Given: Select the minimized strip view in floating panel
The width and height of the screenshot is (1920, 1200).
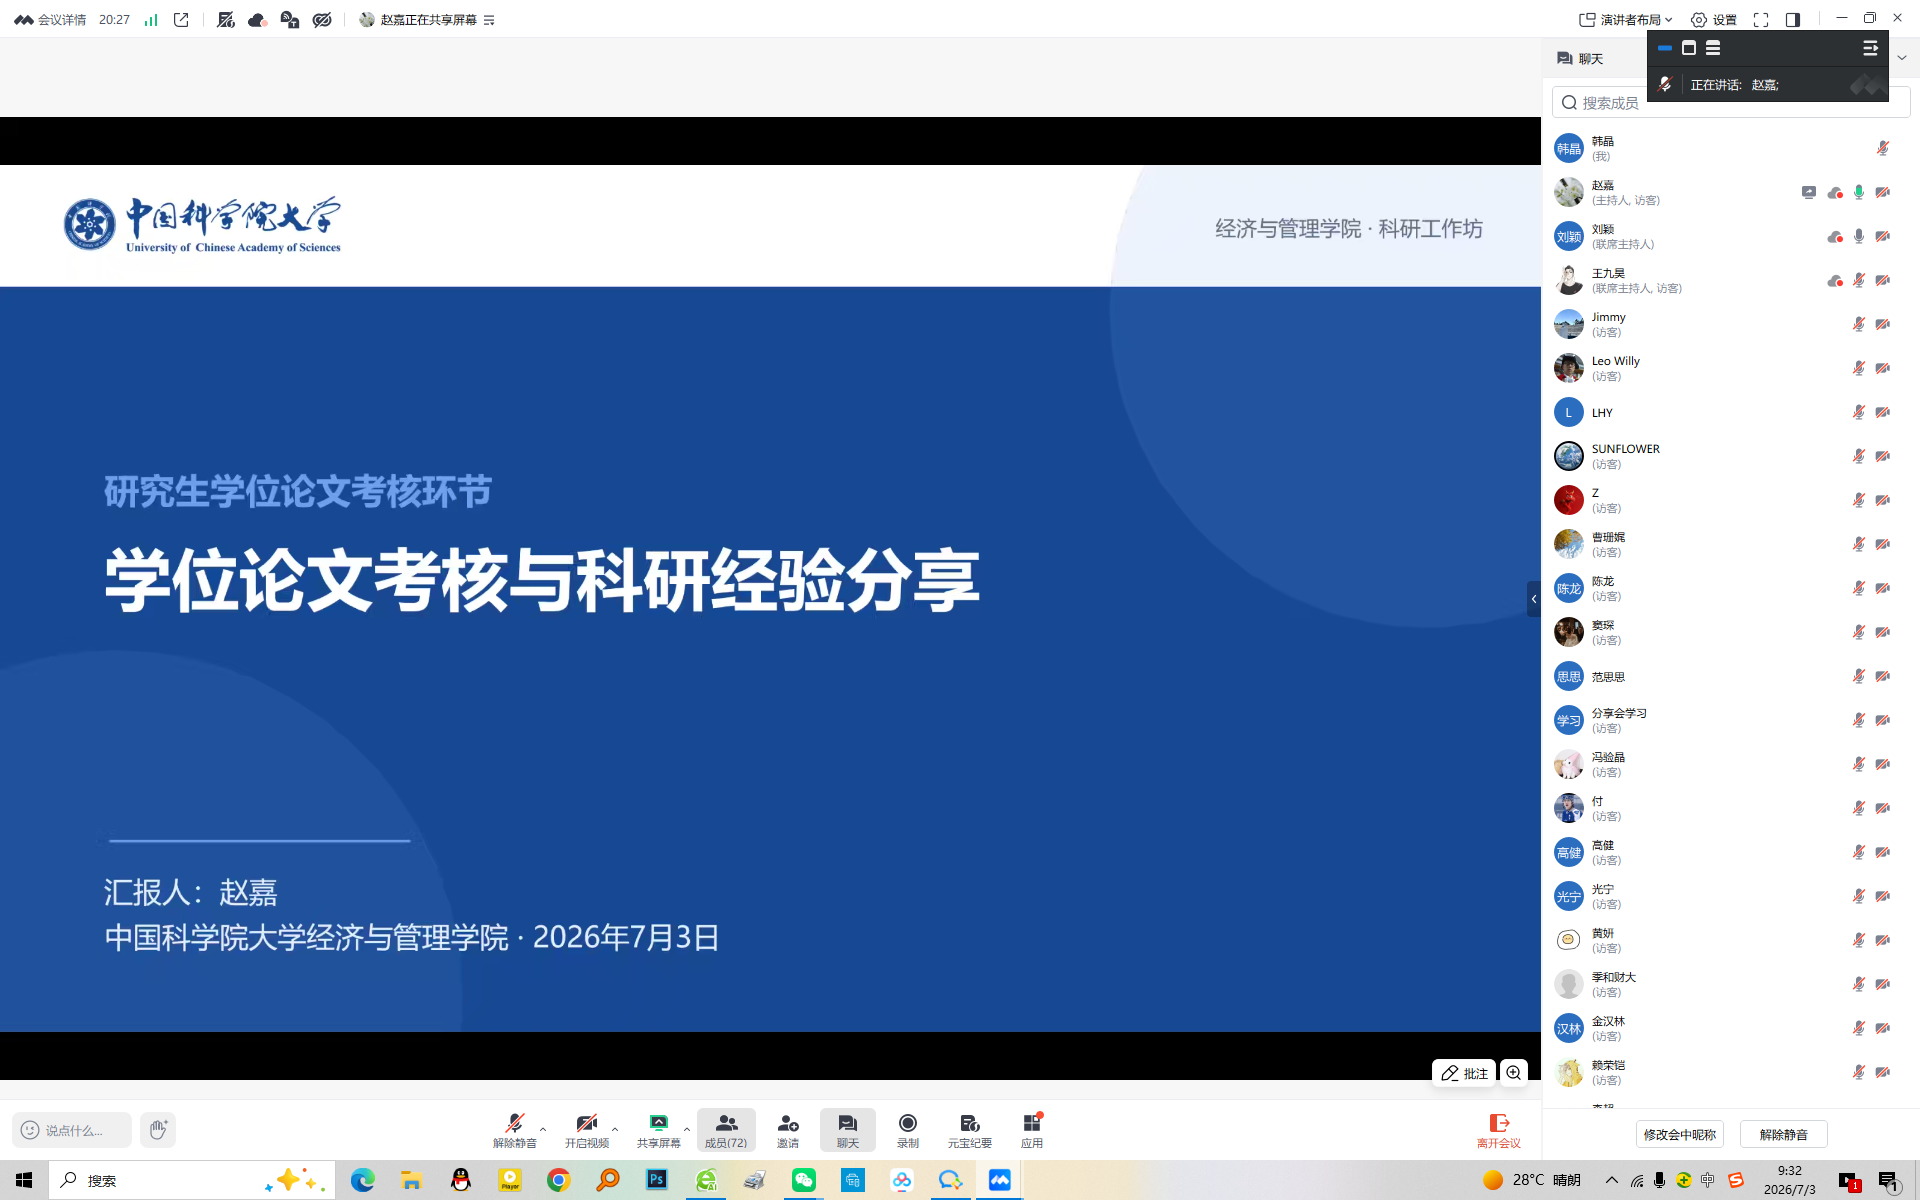Looking at the screenshot, I should [x=1665, y=48].
